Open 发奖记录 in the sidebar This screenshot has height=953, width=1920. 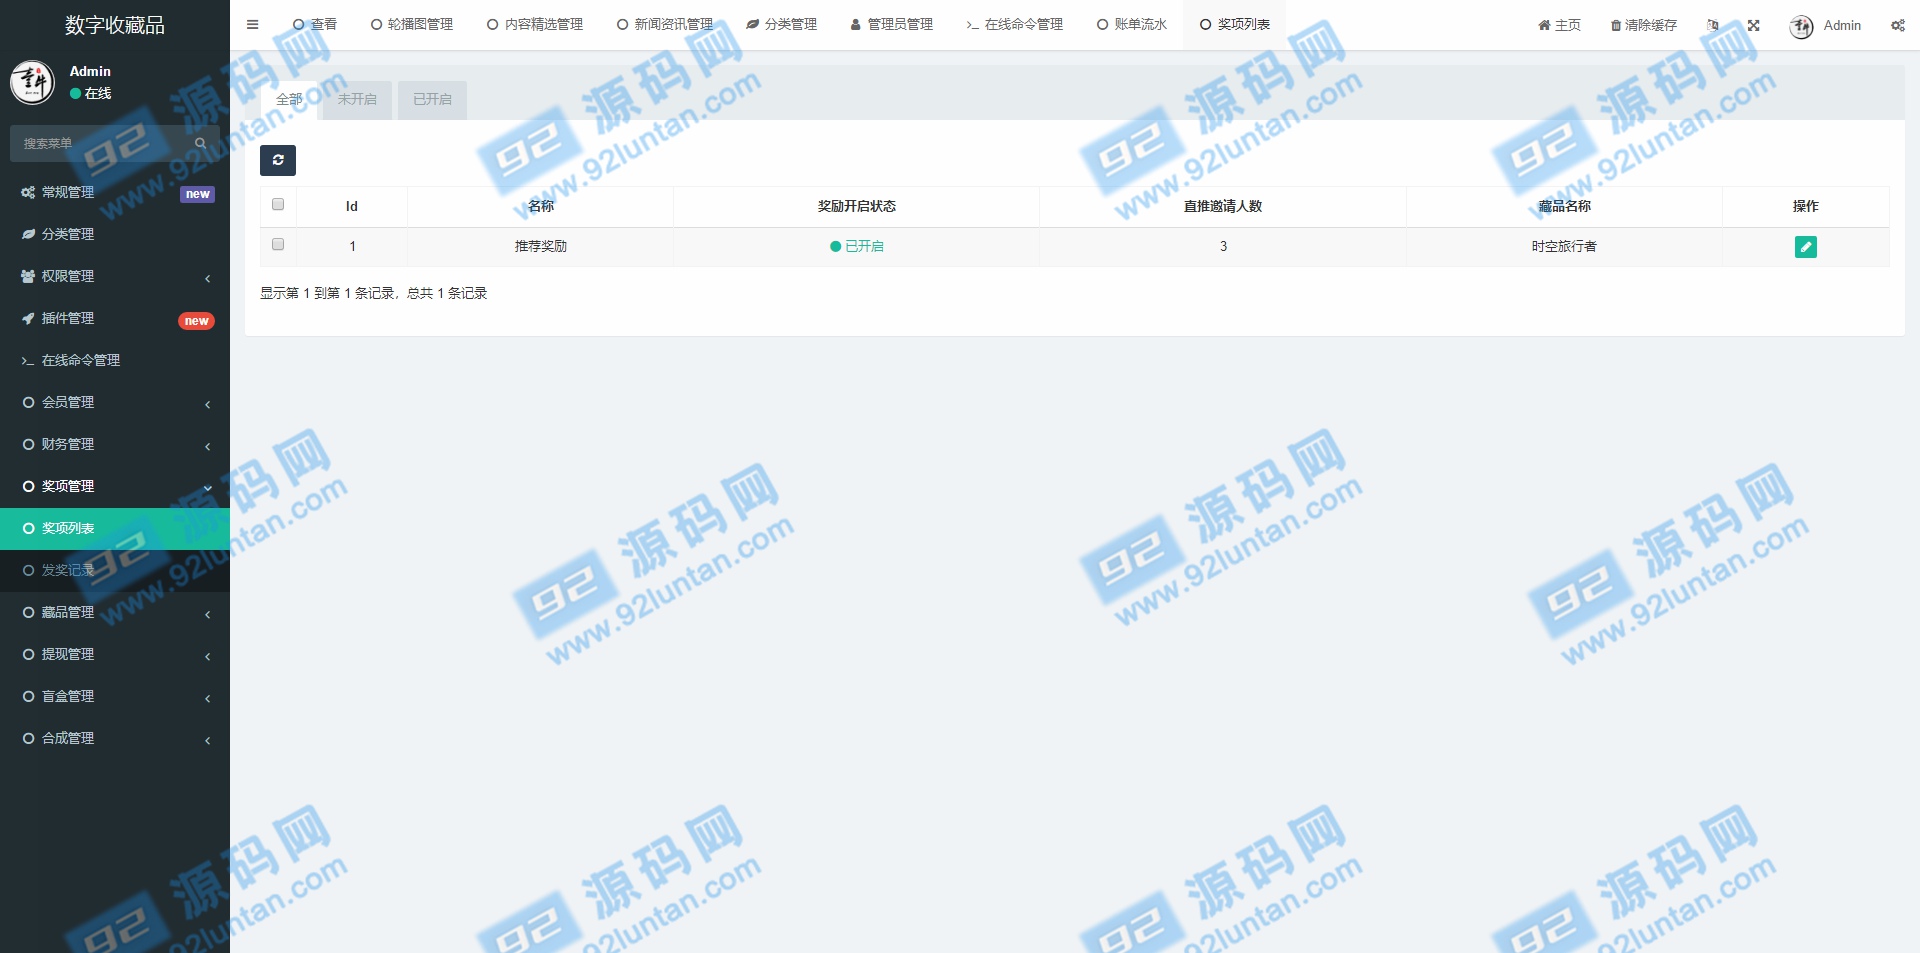click(x=68, y=570)
